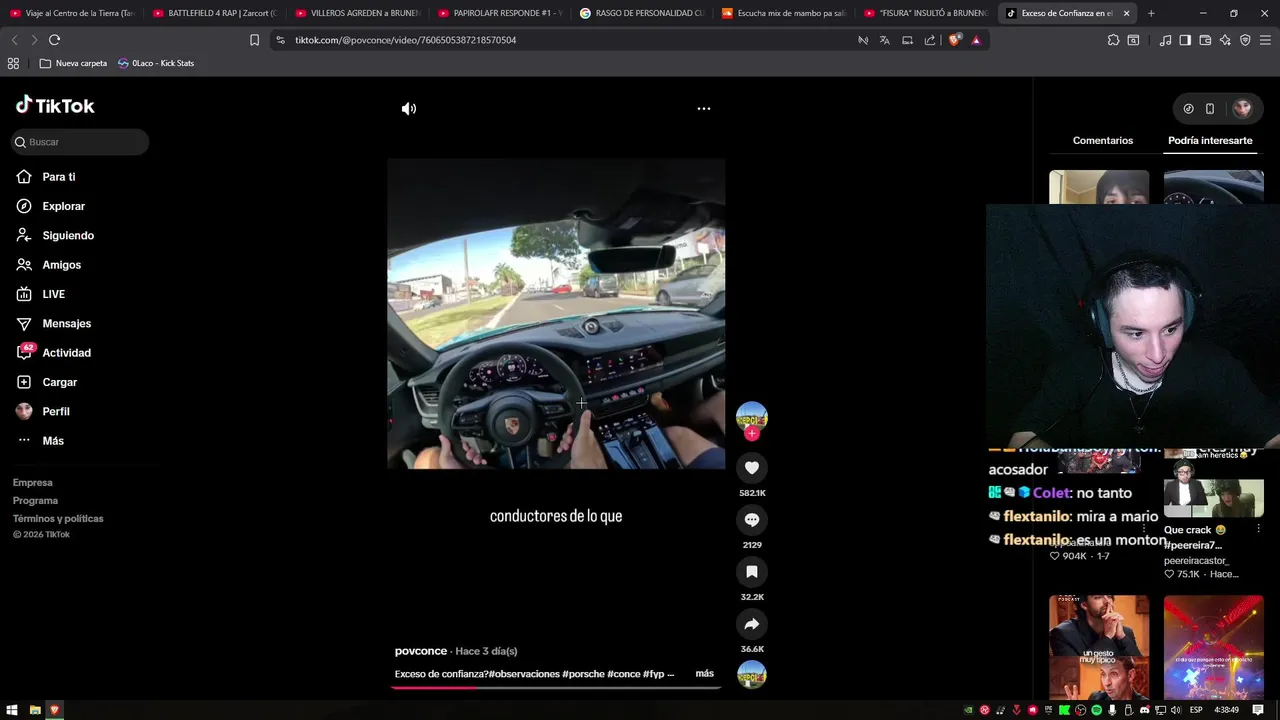Image resolution: width=1280 pixels, height=720 pixels.
Task: Open the spinning sound disc below the share button
Action: tap(752, 675)
